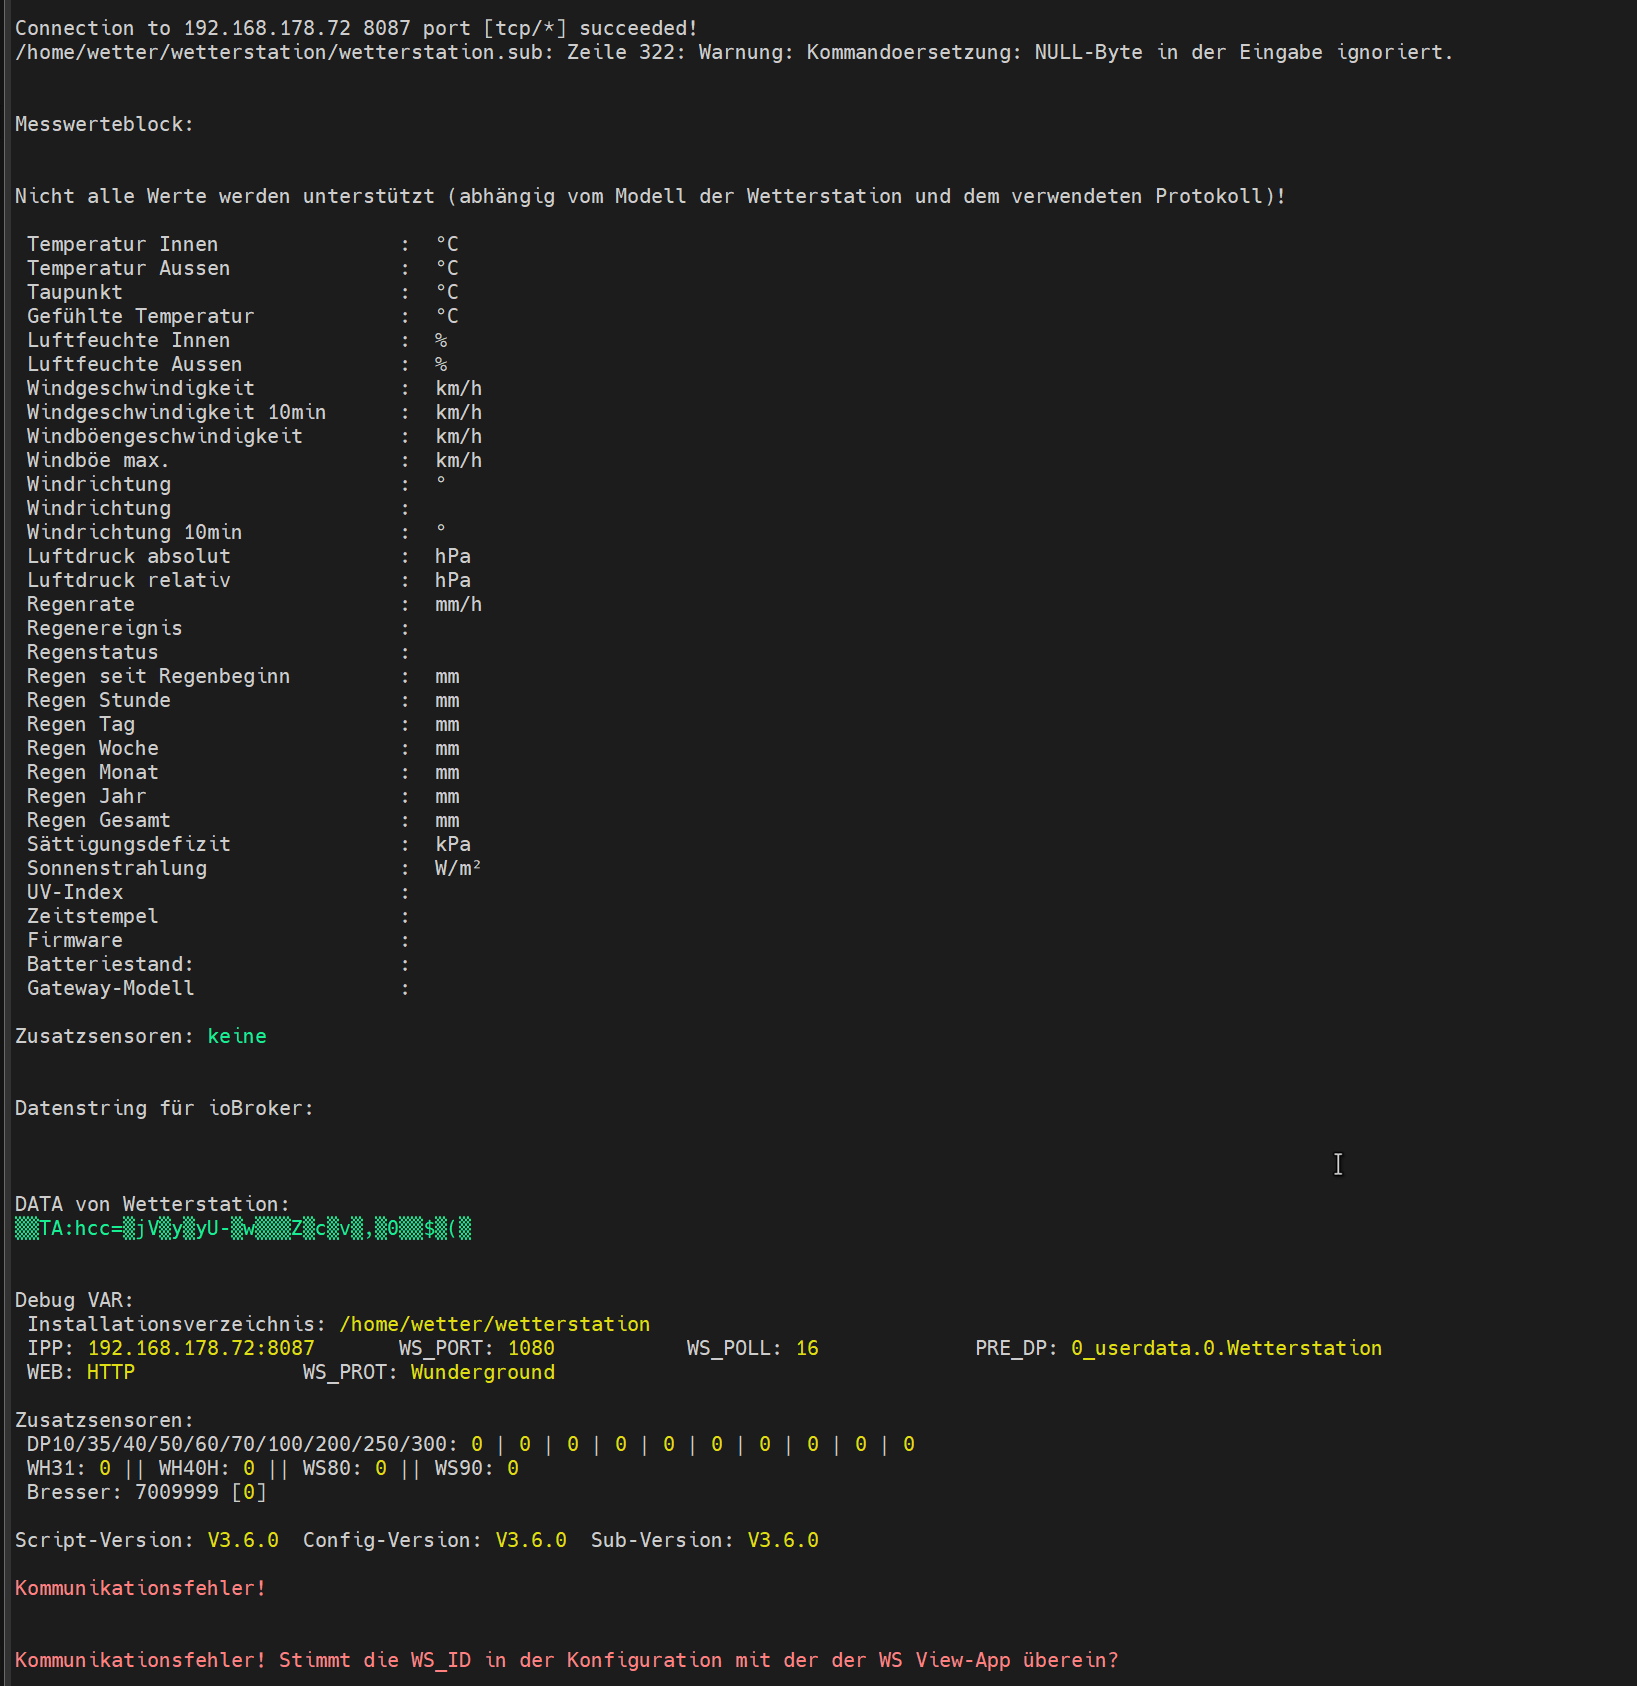Click the Temperatur Innen row label
Screen dimensions: 1637x1686
[122, 243]
